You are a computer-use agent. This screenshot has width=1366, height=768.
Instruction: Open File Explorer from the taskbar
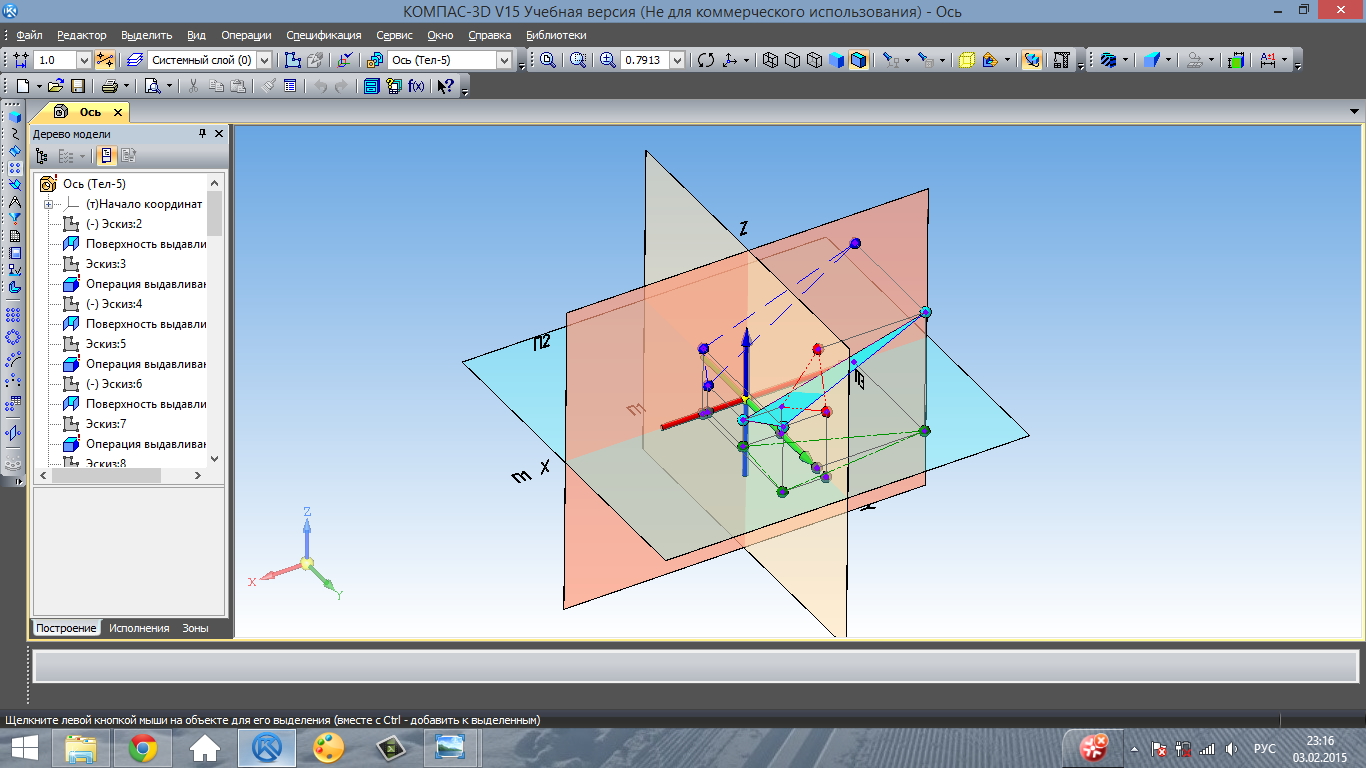[x=81, y=747]
